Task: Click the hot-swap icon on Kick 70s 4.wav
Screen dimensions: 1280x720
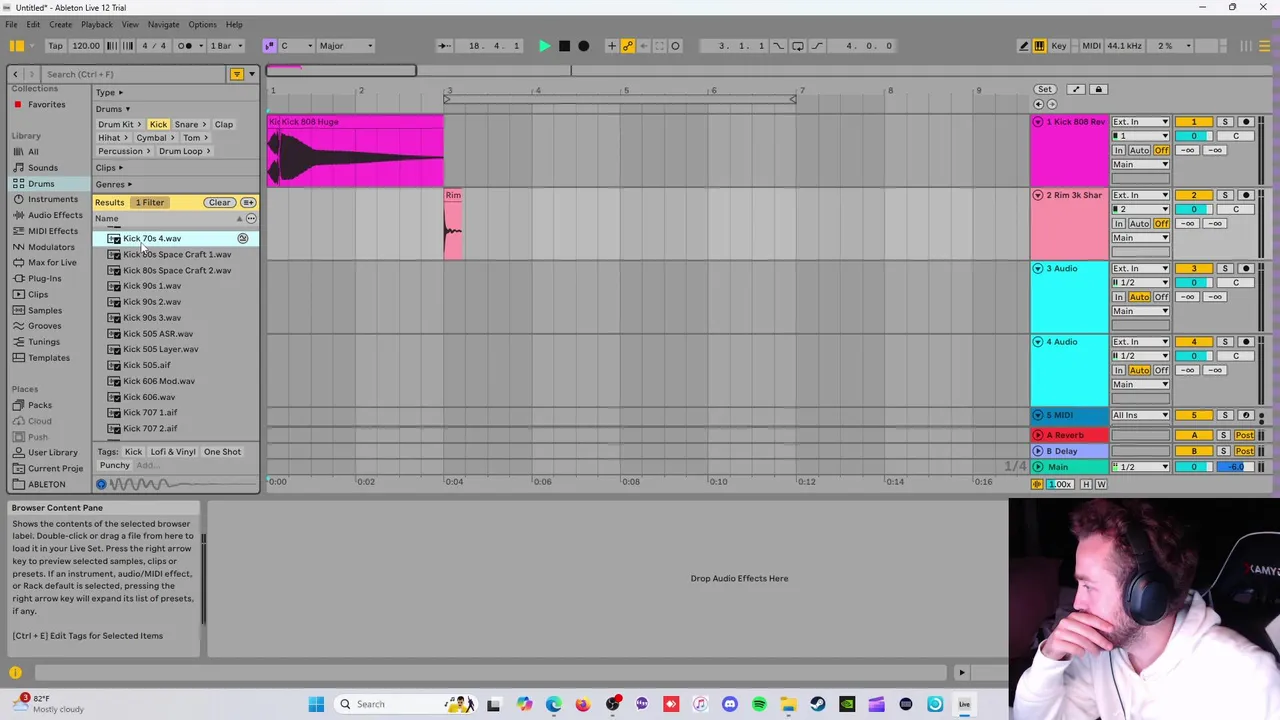Action: coord(242,239)
